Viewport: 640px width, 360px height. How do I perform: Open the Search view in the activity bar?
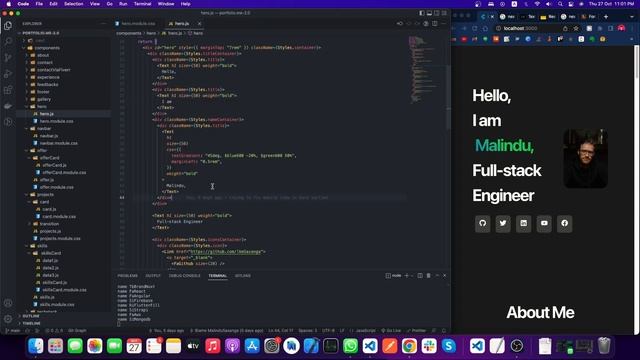tap(8, 41)
